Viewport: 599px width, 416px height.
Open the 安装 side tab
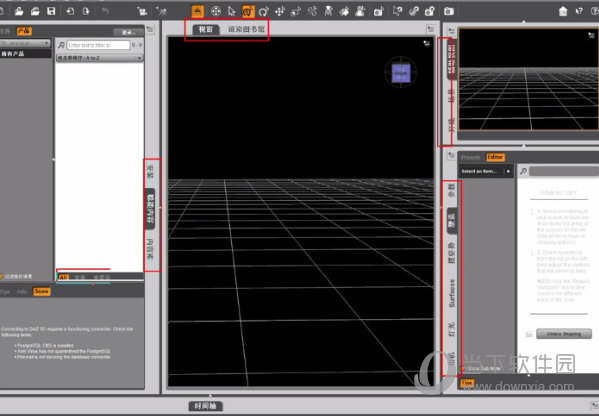[150, 172]
